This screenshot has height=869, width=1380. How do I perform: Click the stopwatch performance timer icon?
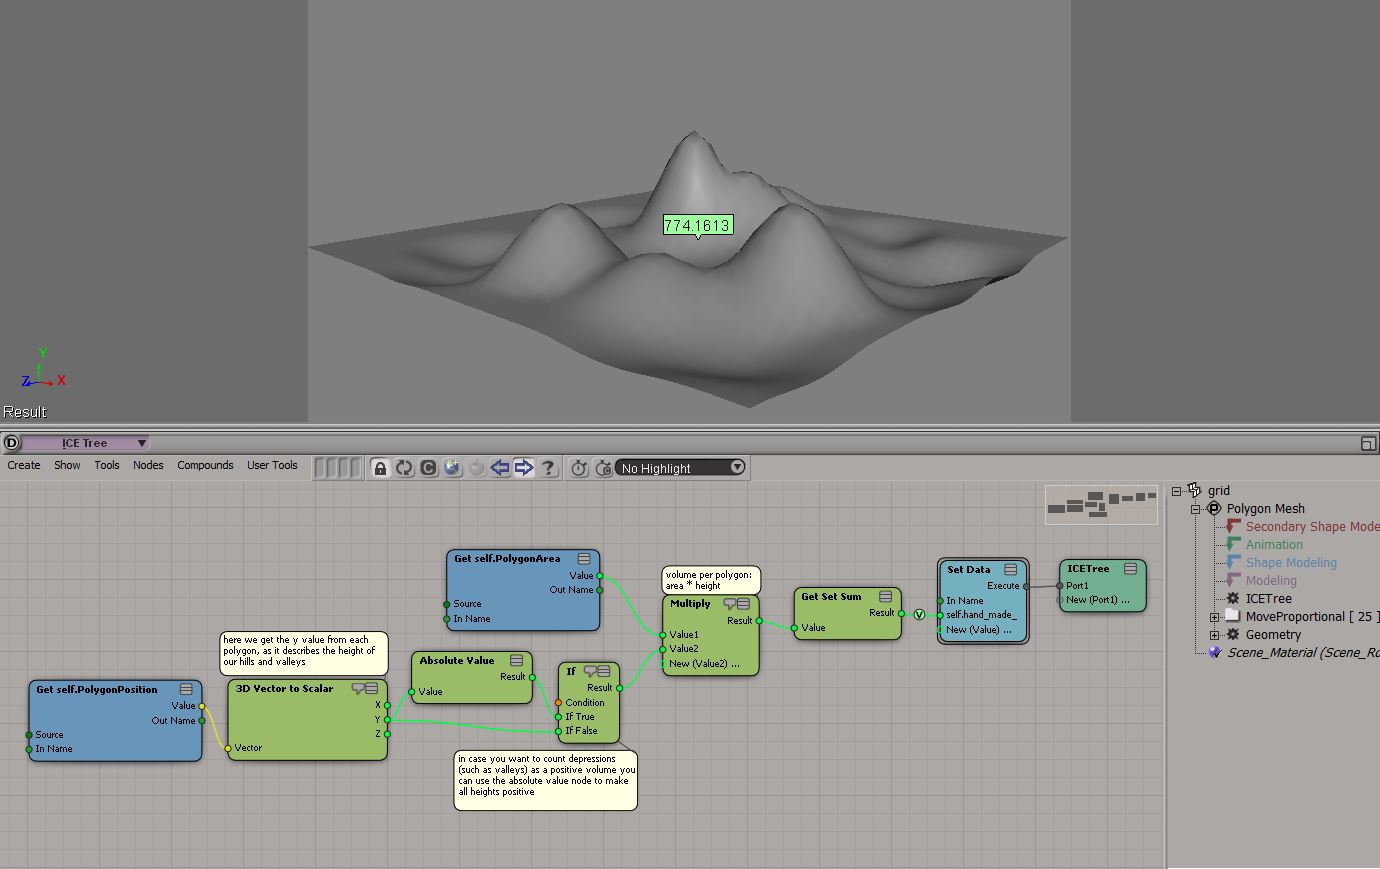[579, 468]
